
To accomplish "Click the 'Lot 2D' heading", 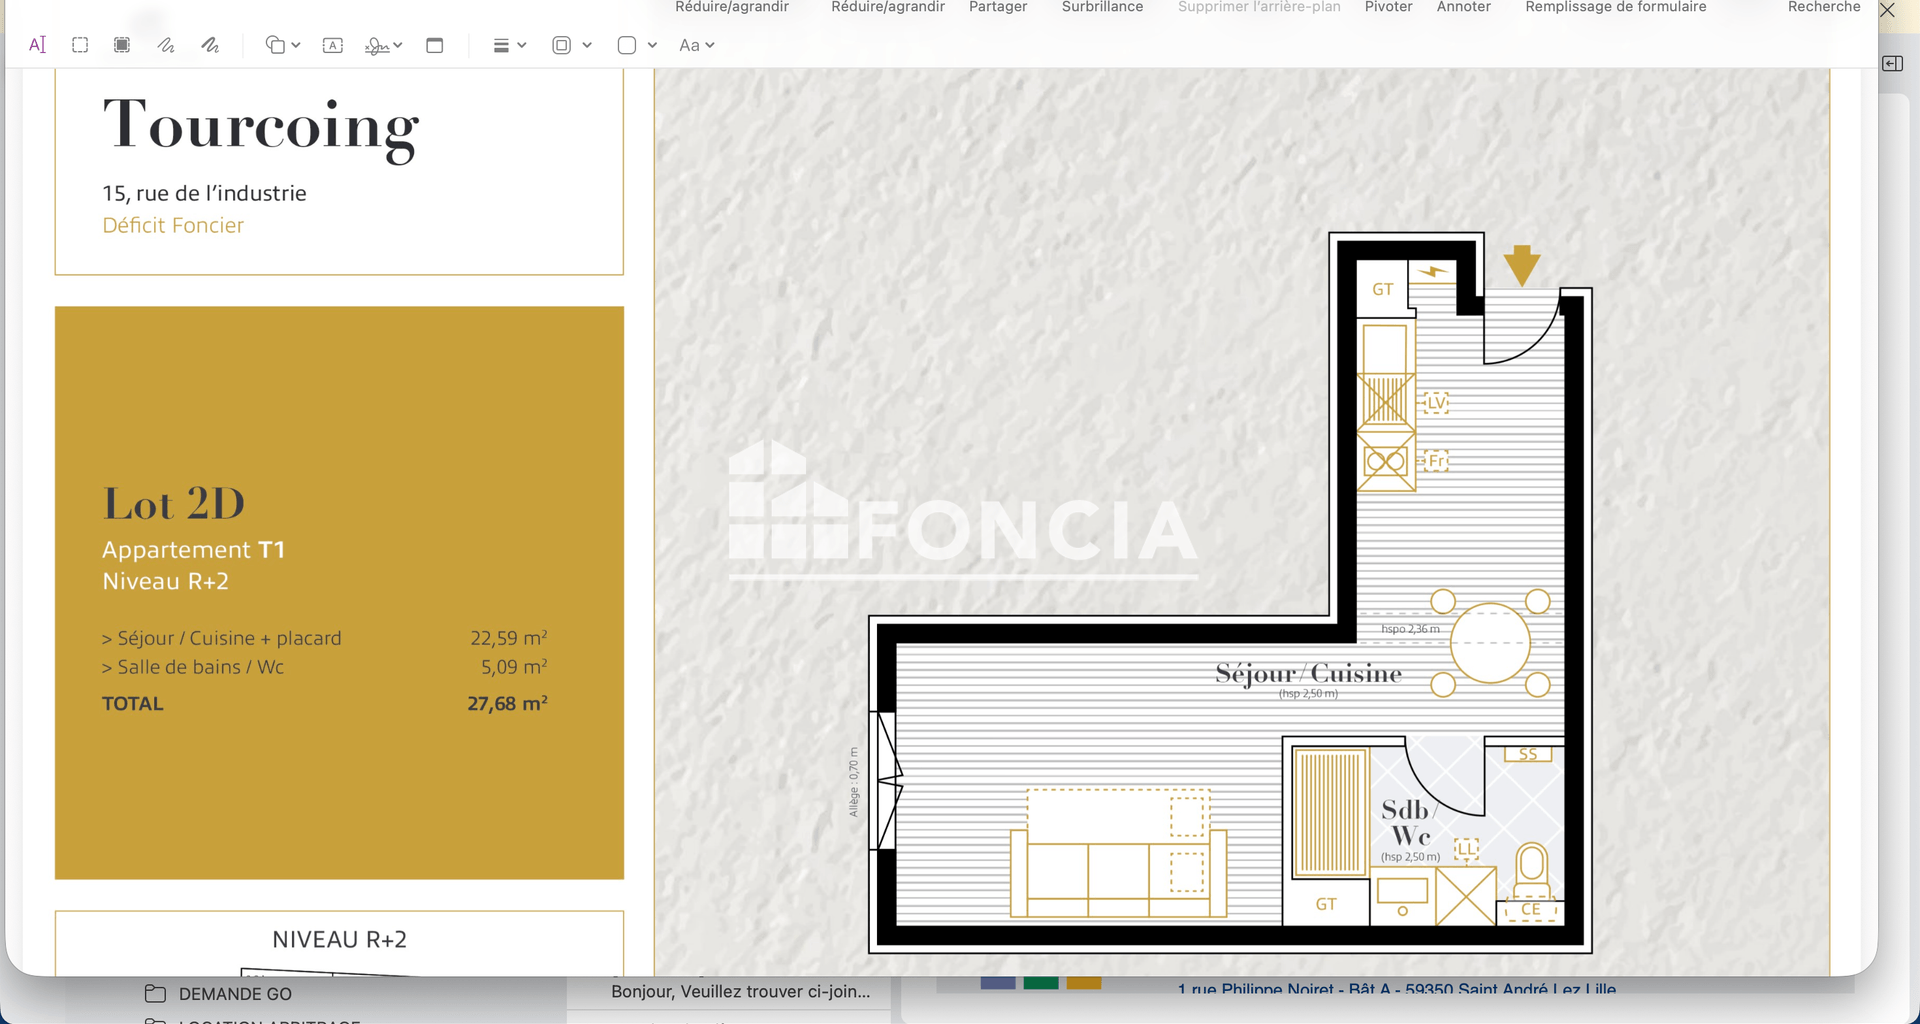I will (174, 503).
